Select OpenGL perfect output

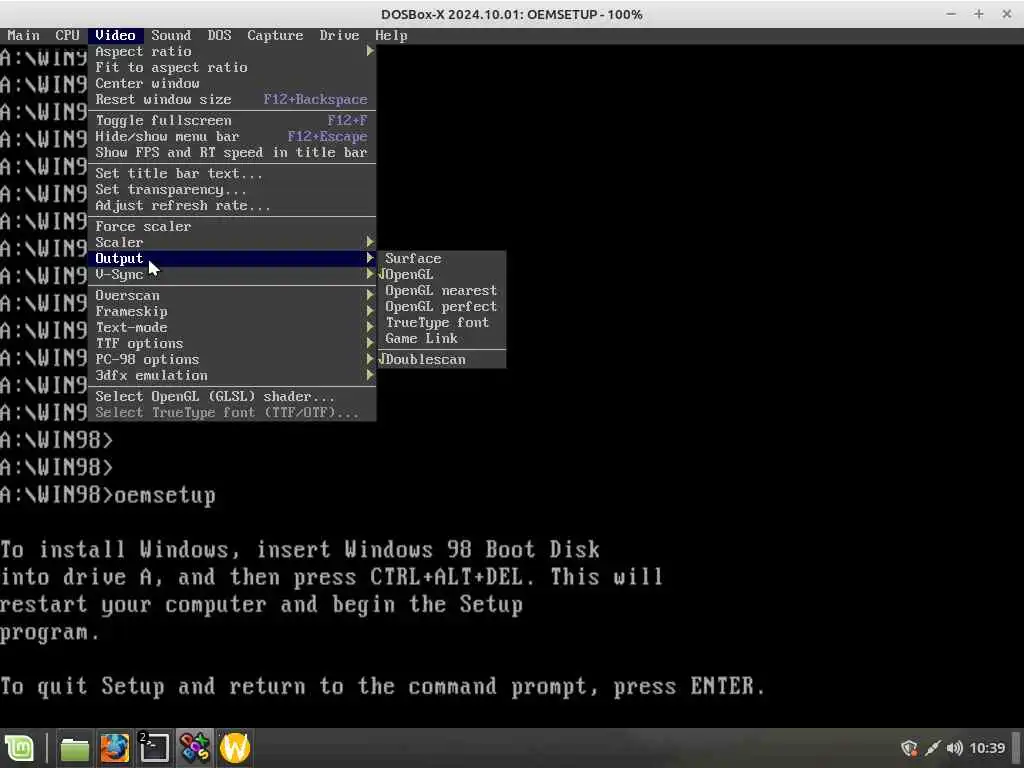(441, 306)
